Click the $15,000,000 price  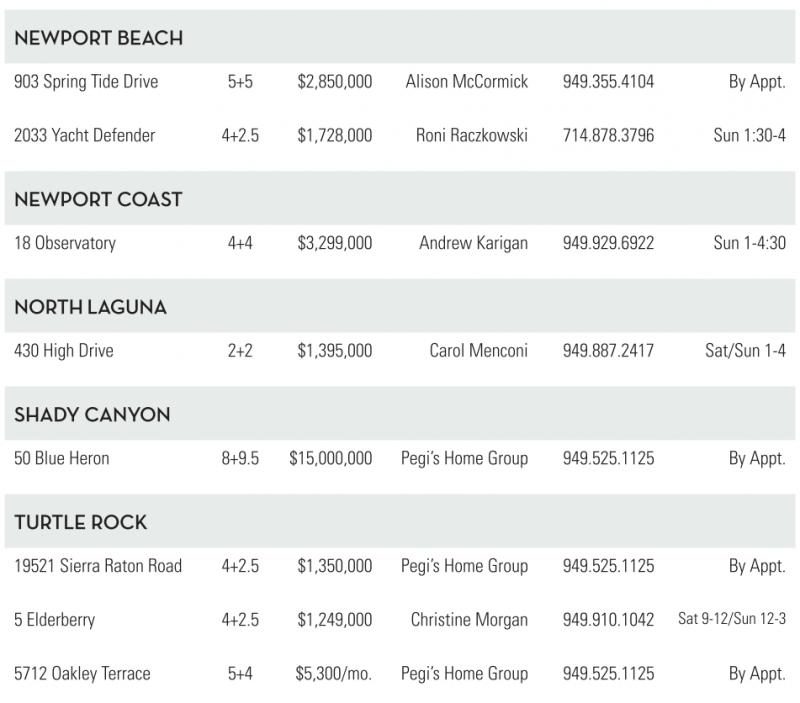330,459
